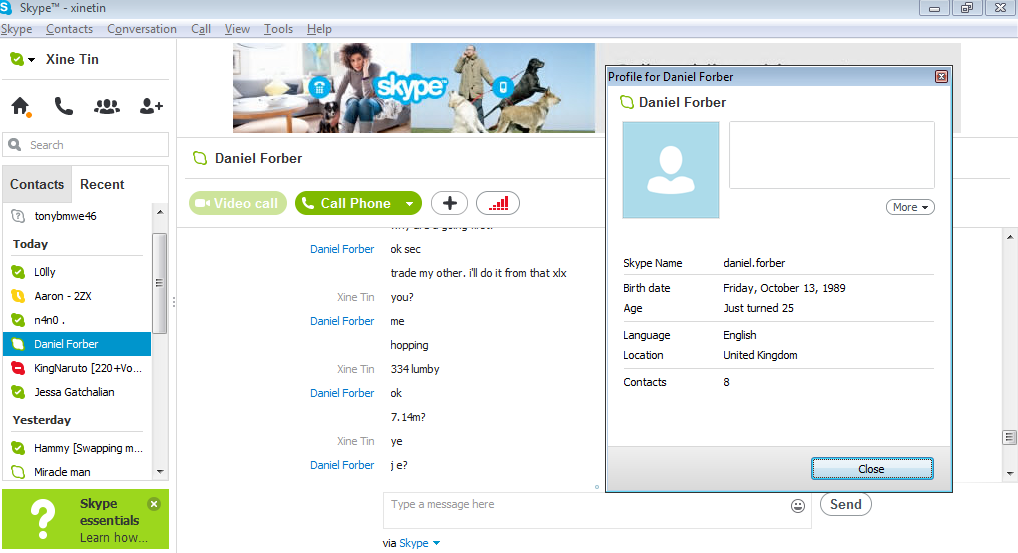Click the busy status icon for KingNaruto

(18, 368)
